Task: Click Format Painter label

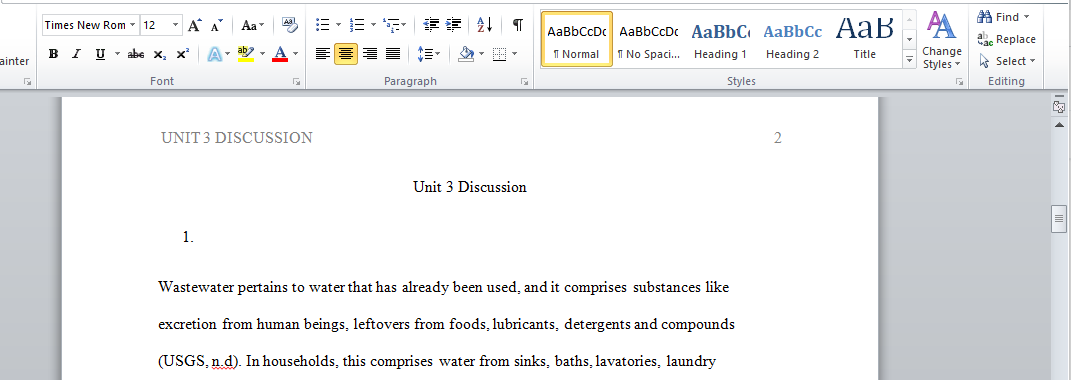Action: 15,61
